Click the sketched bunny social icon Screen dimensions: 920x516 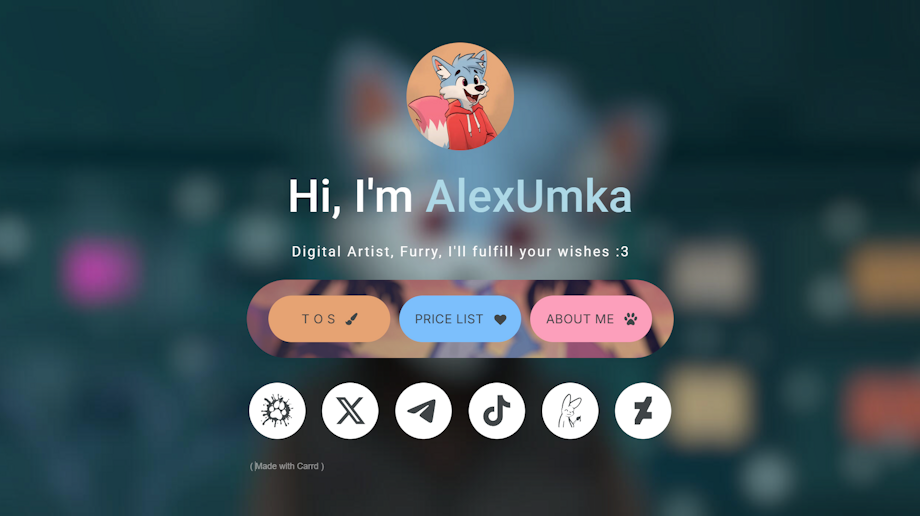[570, 411]
